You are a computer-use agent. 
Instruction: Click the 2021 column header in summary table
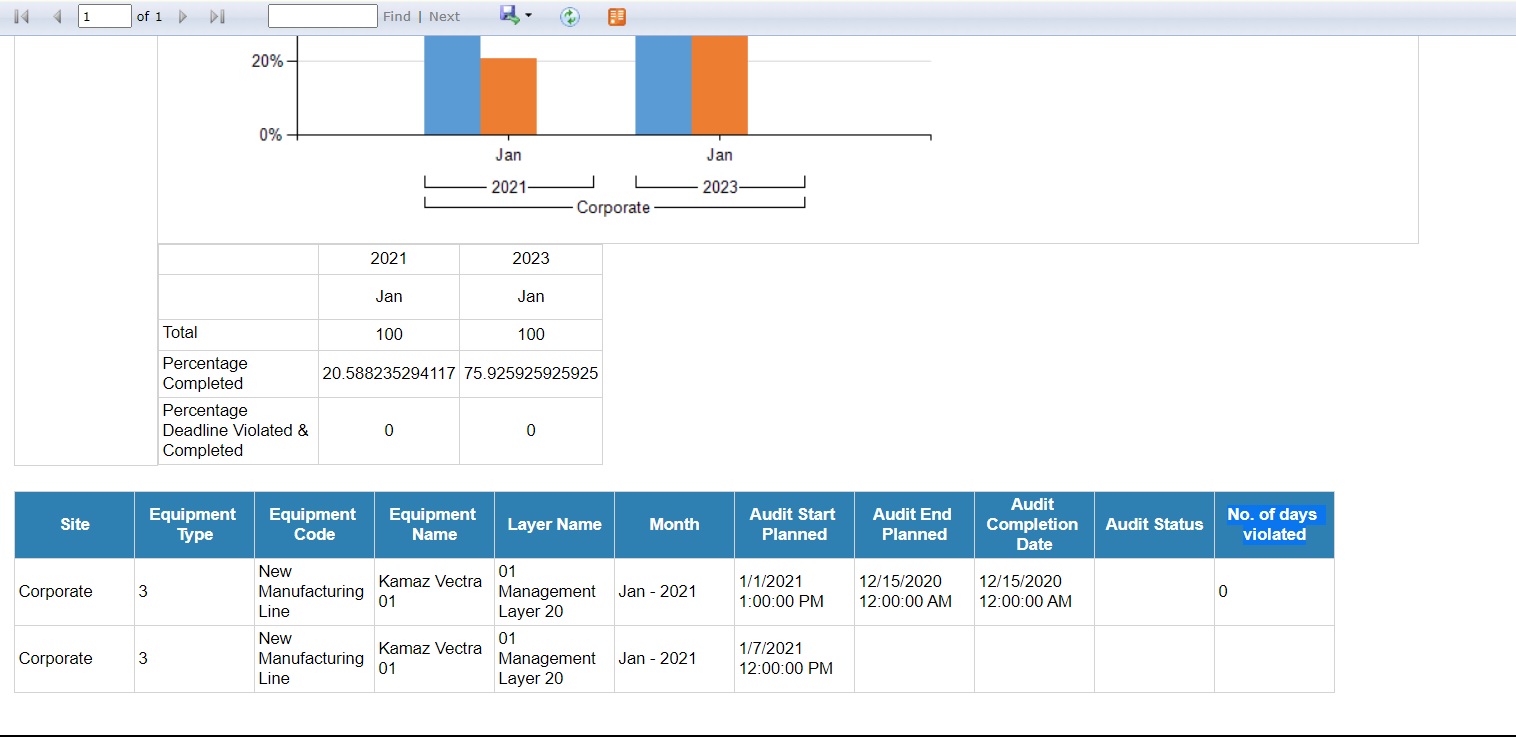[x=389, y=259]
